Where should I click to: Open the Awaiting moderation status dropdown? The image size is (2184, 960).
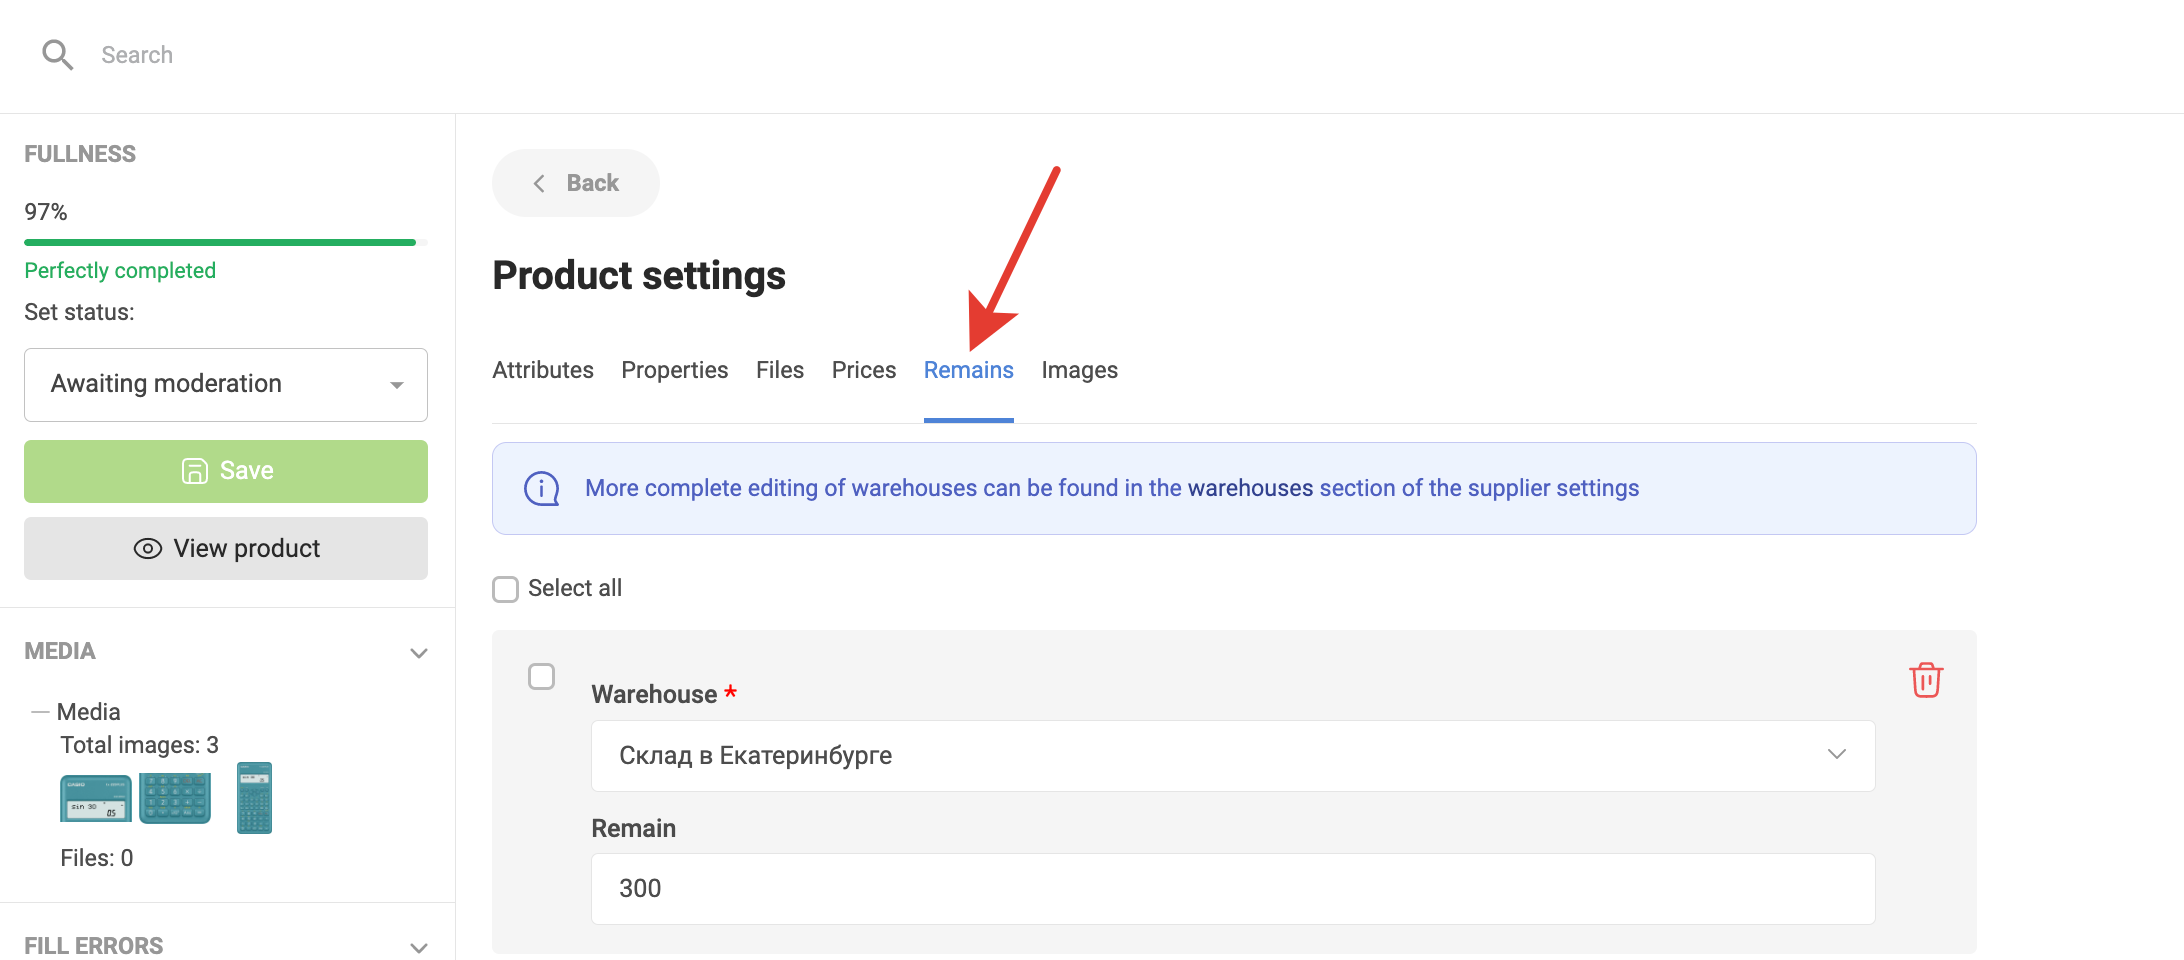226,385
